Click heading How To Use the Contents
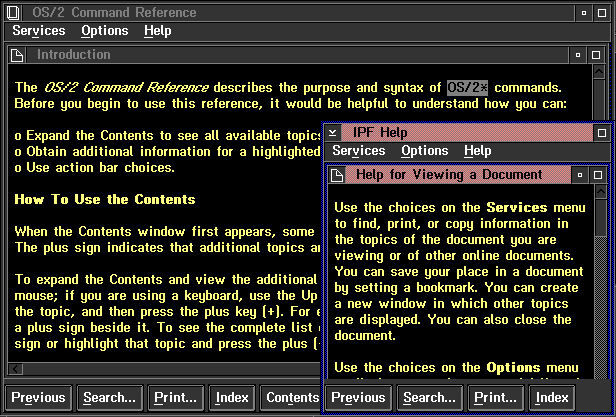616x417 pixels. click(x=105, y=200)
